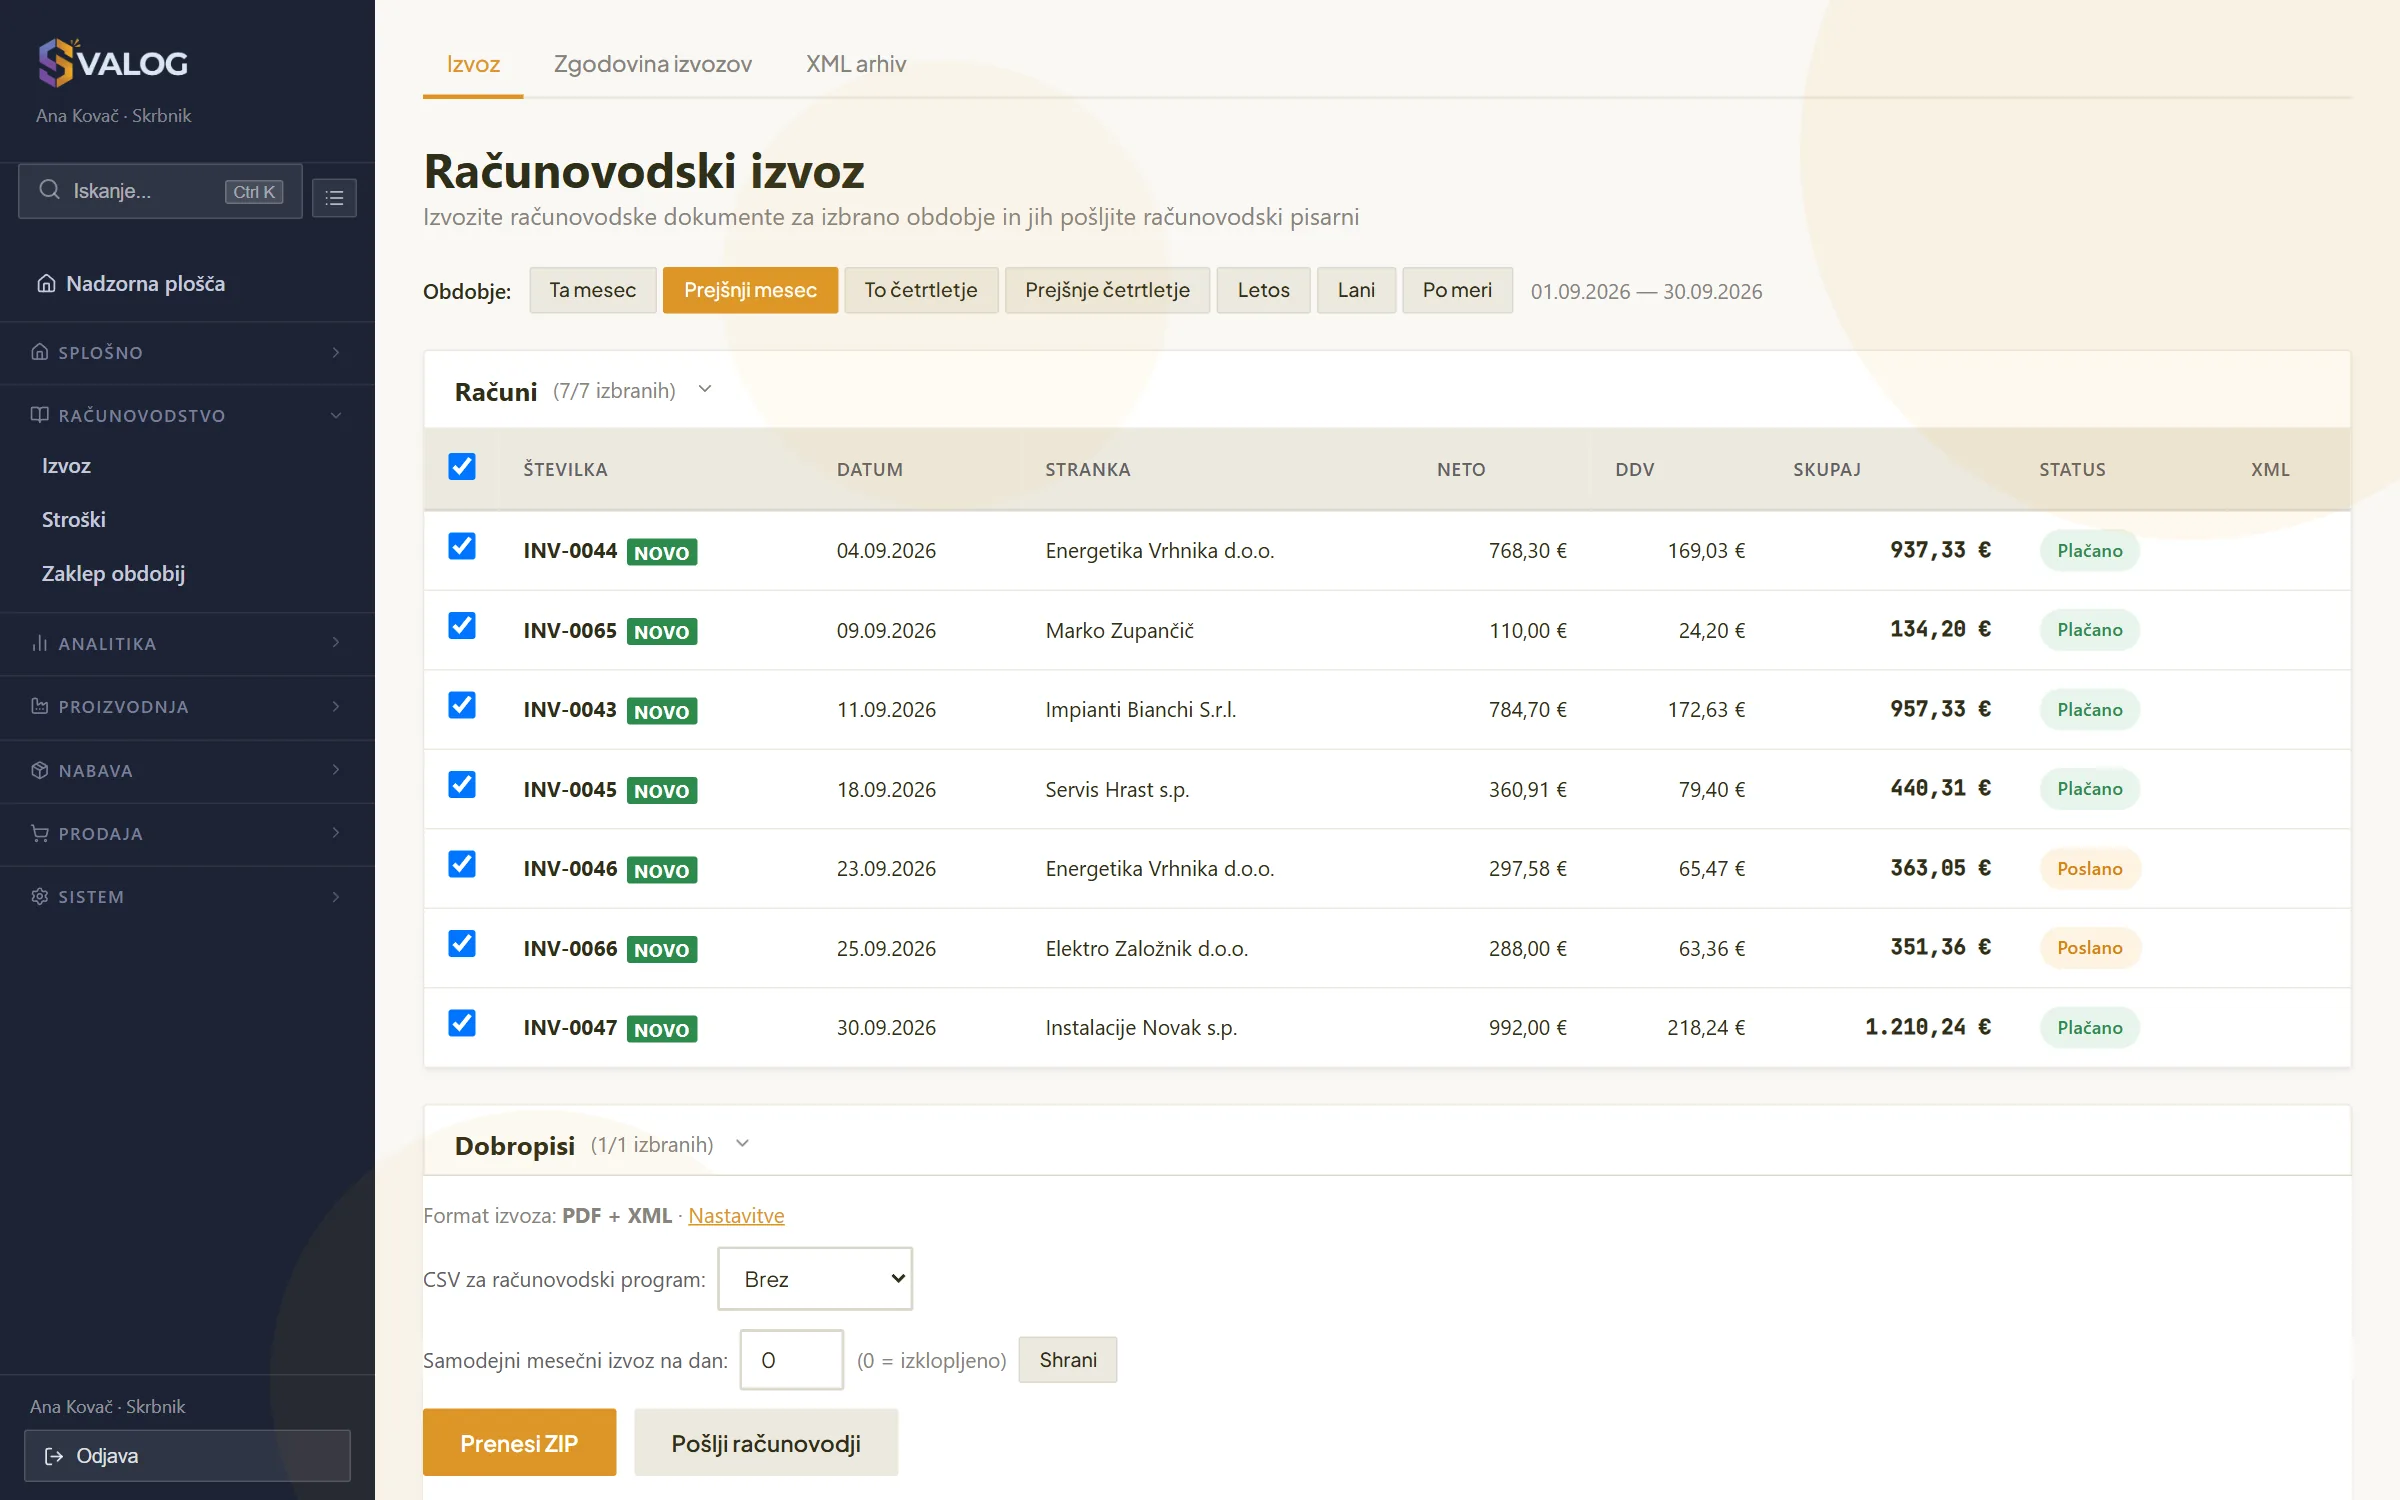Click the search magnifier icon
The width and height of the screenshot is (2400, 1500).
(x=49, y=190)
